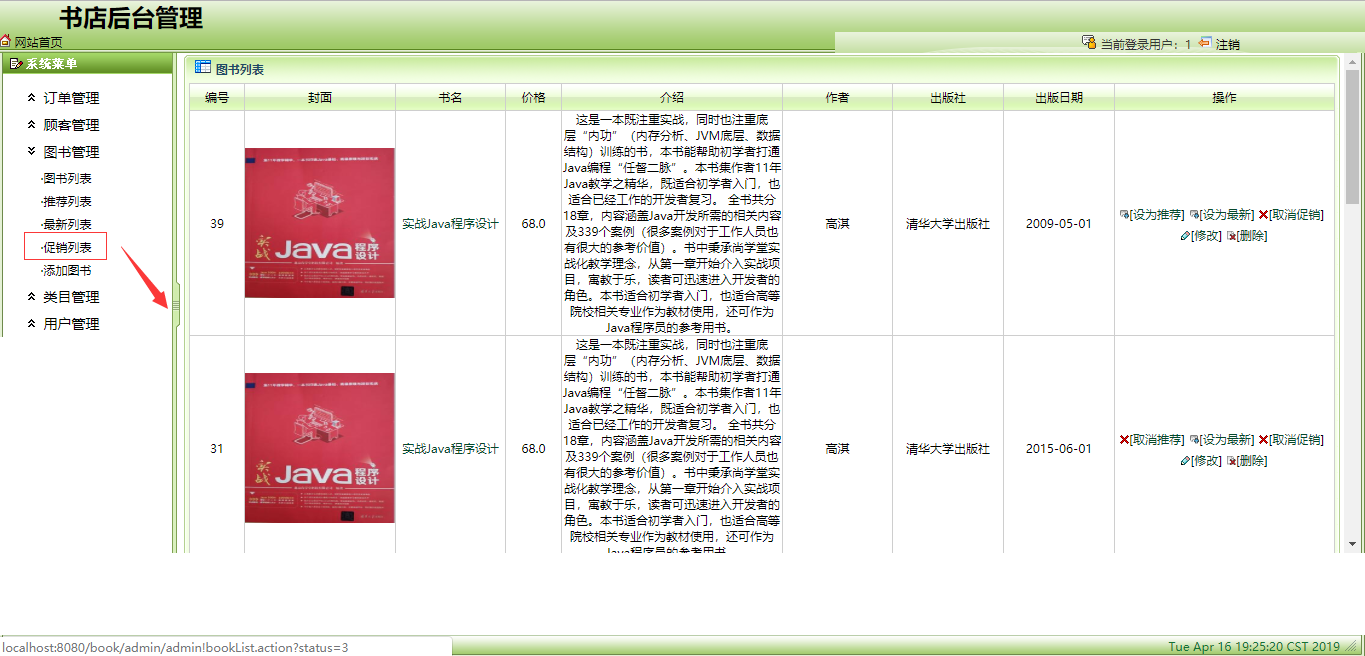Screen dimensions: 1365x656
Task: Click the date 2009-05-01
Action: tap(1059, 224)
